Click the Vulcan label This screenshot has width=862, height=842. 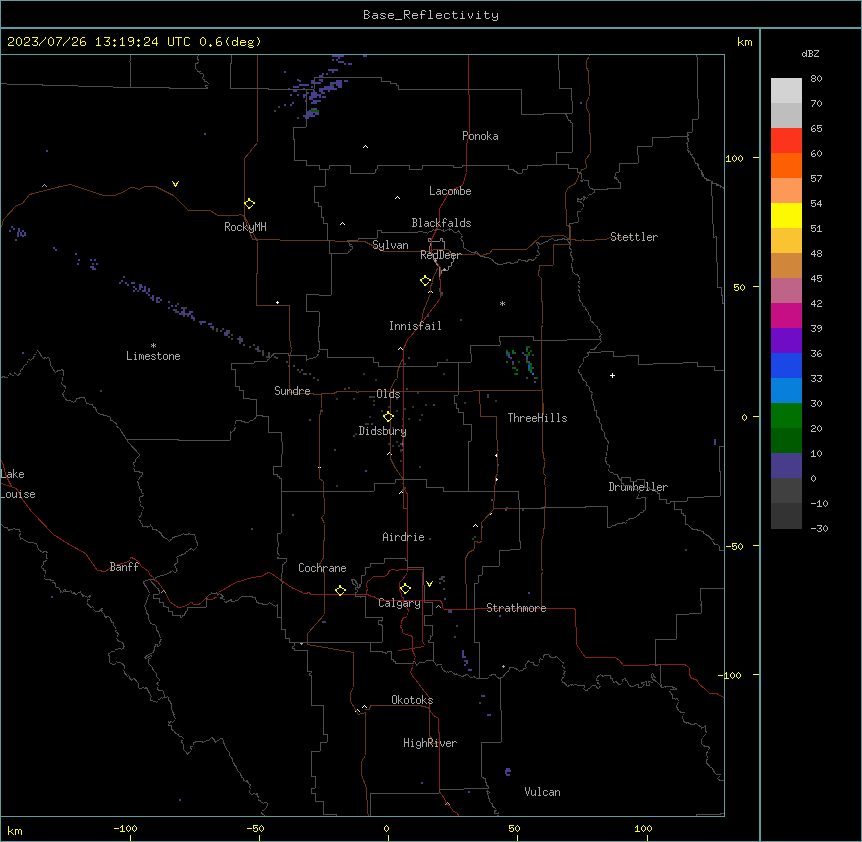pos(542,792)
